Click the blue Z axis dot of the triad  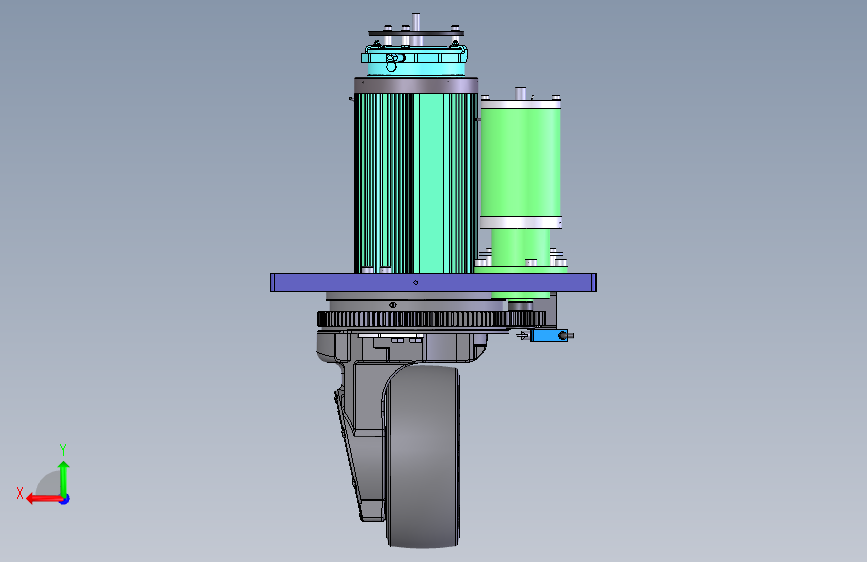click(65, 499)
